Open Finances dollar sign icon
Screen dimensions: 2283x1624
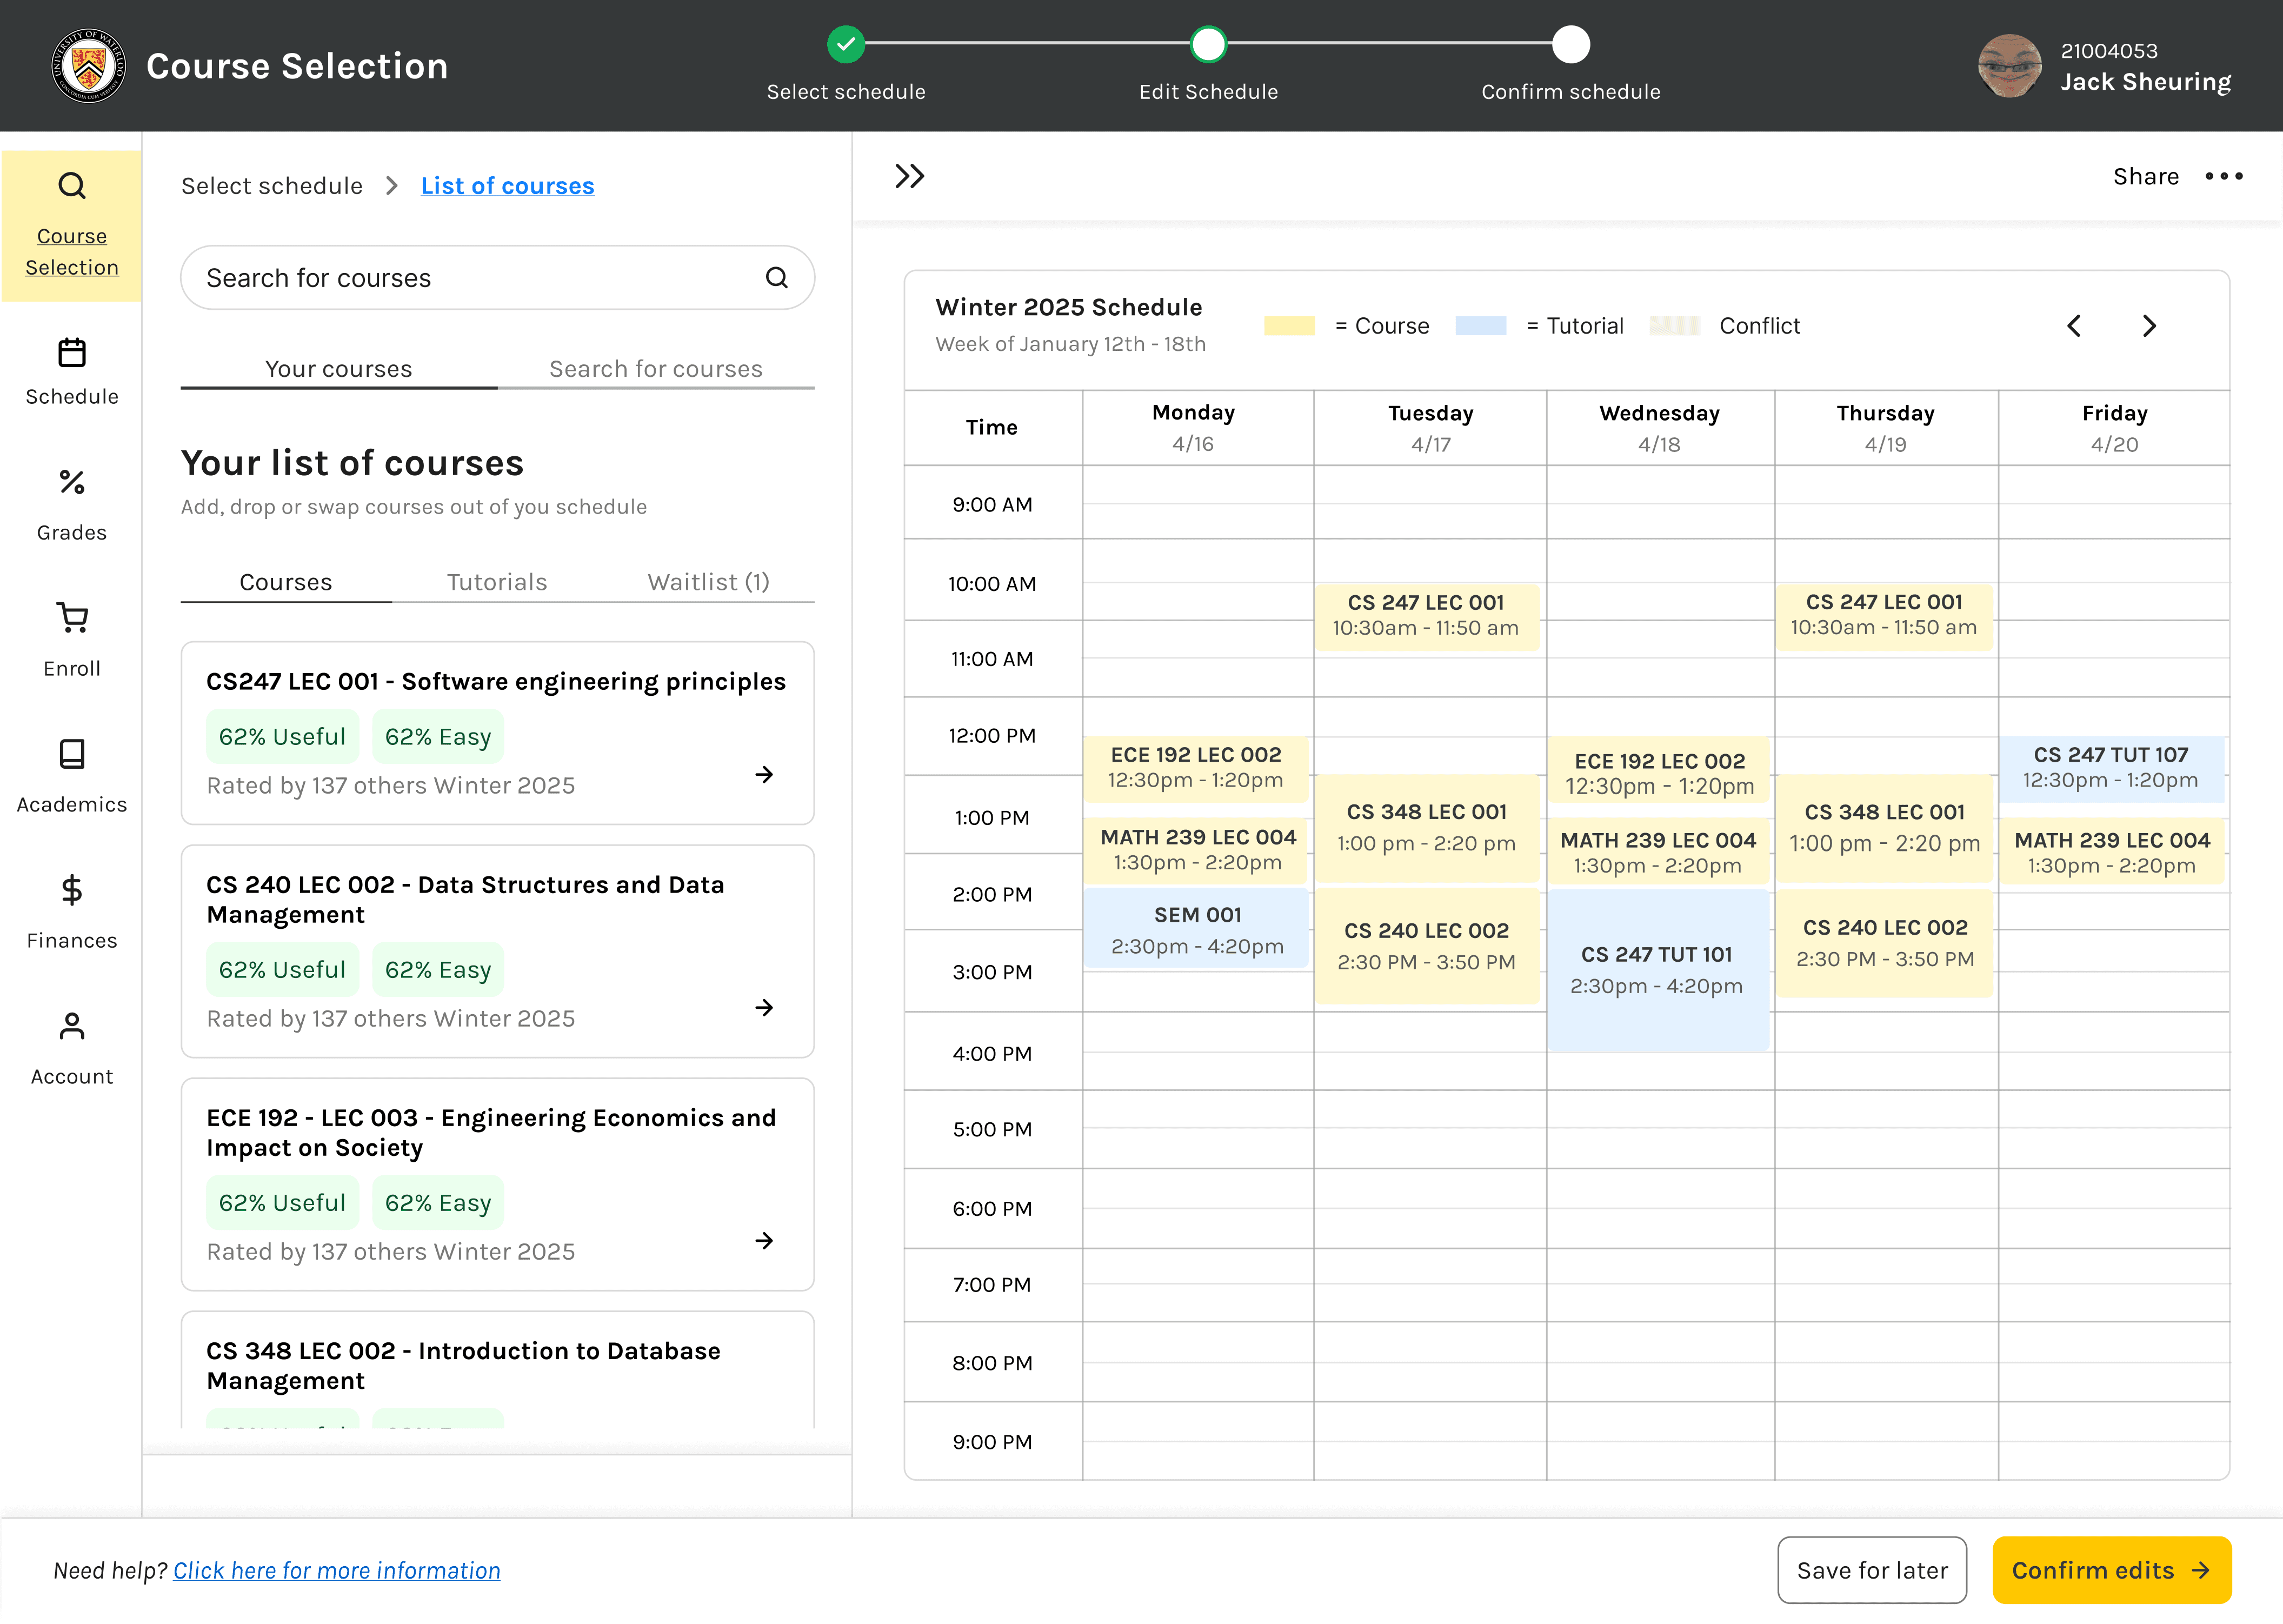(x=71, y=889)
